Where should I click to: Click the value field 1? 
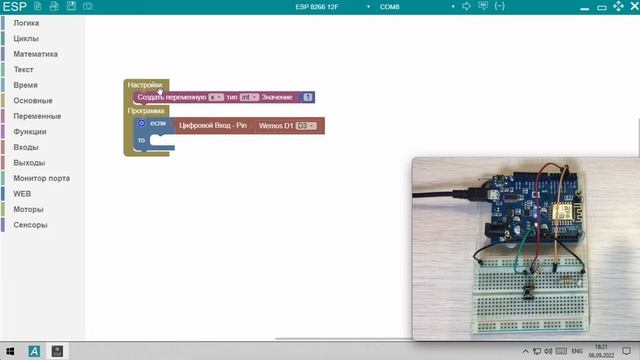coord(308,97)
